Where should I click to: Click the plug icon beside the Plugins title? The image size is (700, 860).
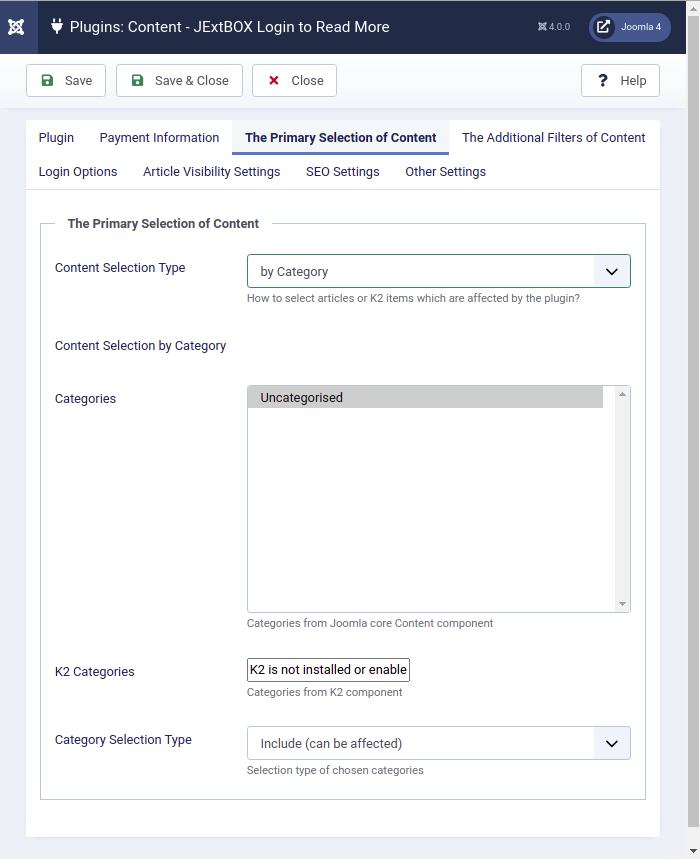click(57, 26)
